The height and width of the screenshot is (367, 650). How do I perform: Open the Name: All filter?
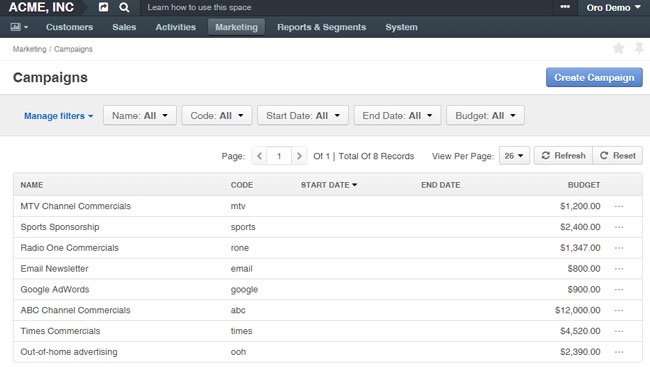[x=140, y=116]
